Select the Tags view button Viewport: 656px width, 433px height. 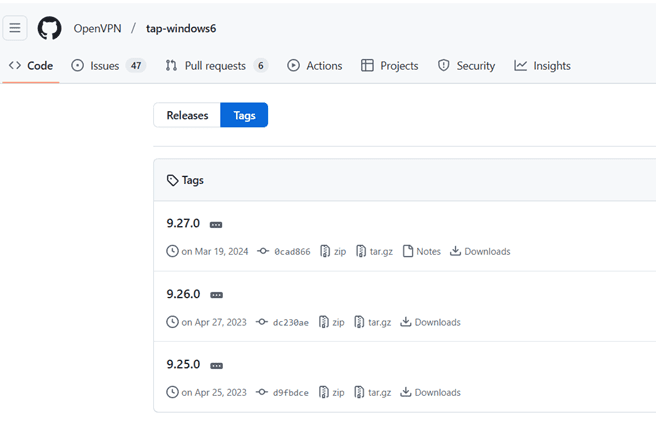pyautogui.click(x=244, y=115)
